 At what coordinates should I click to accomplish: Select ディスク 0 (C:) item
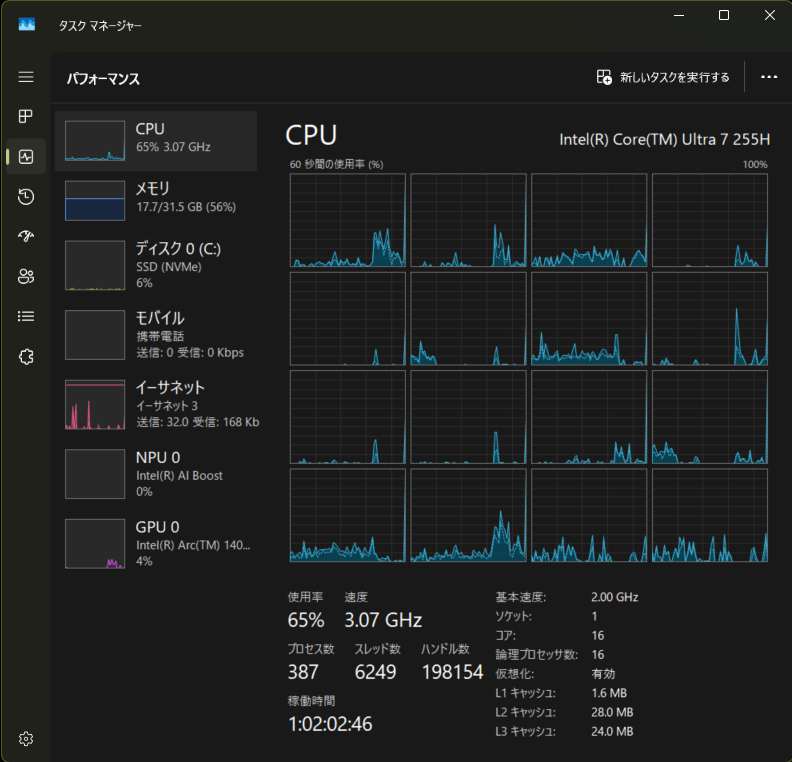[x=156, y=265]
